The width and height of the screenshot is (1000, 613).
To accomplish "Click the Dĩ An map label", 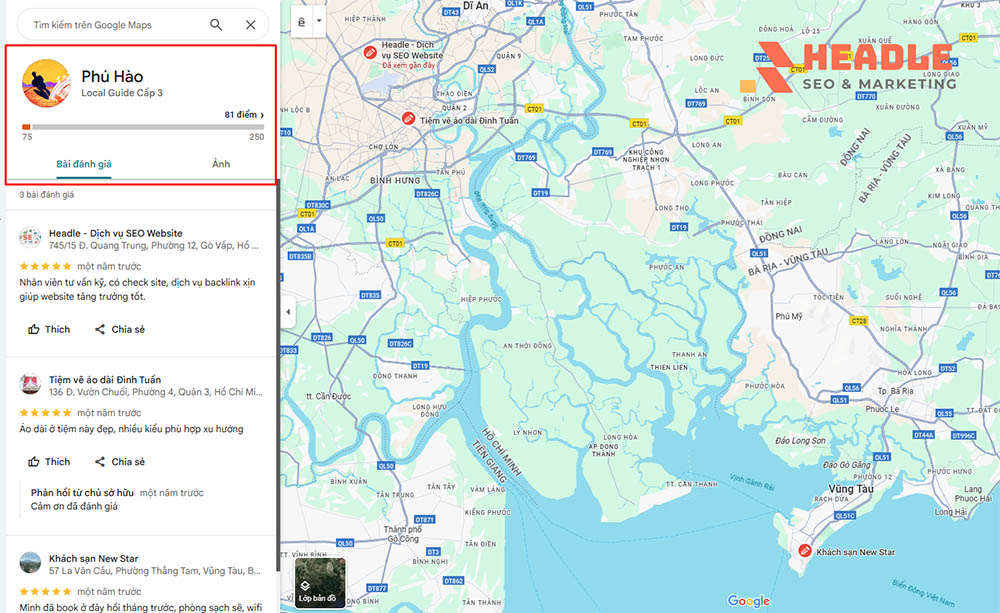I will (476, 6).
